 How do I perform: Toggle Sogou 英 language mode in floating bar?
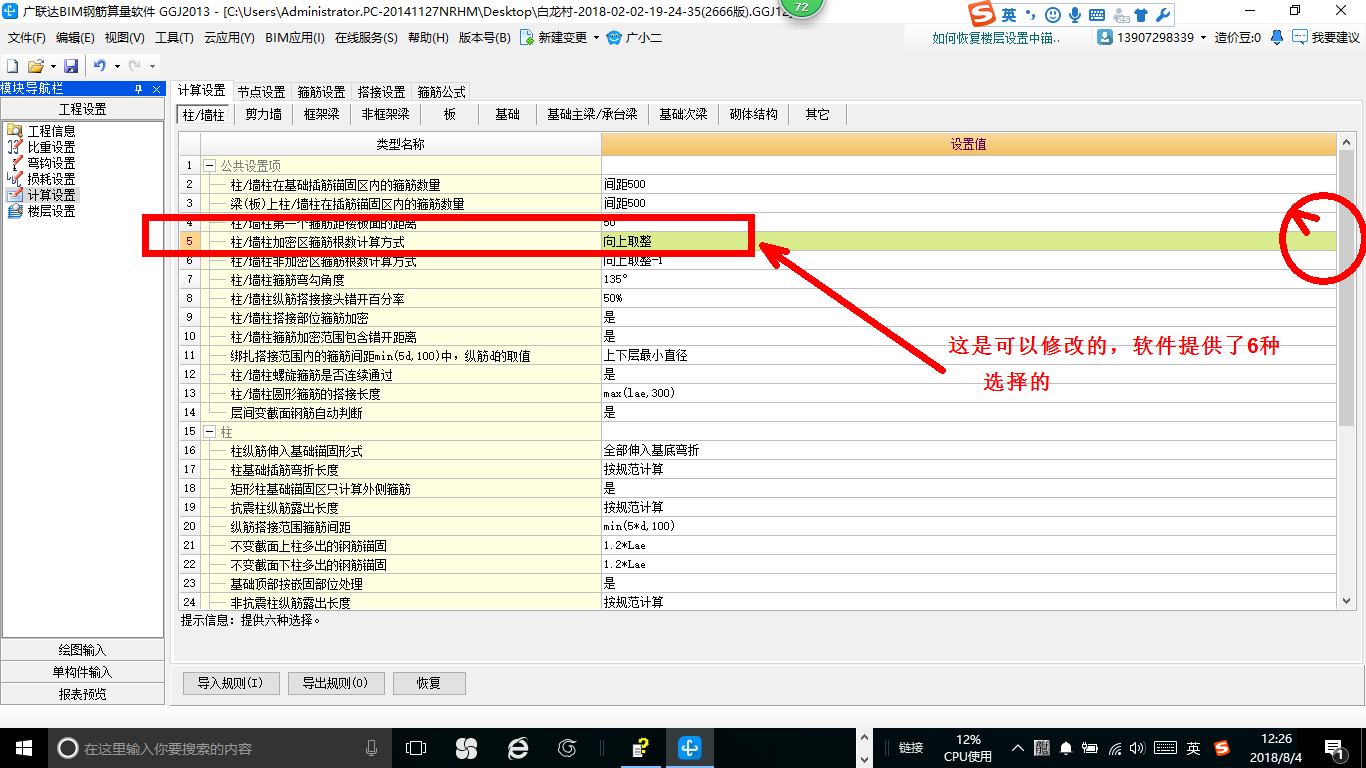point(1008,15)
